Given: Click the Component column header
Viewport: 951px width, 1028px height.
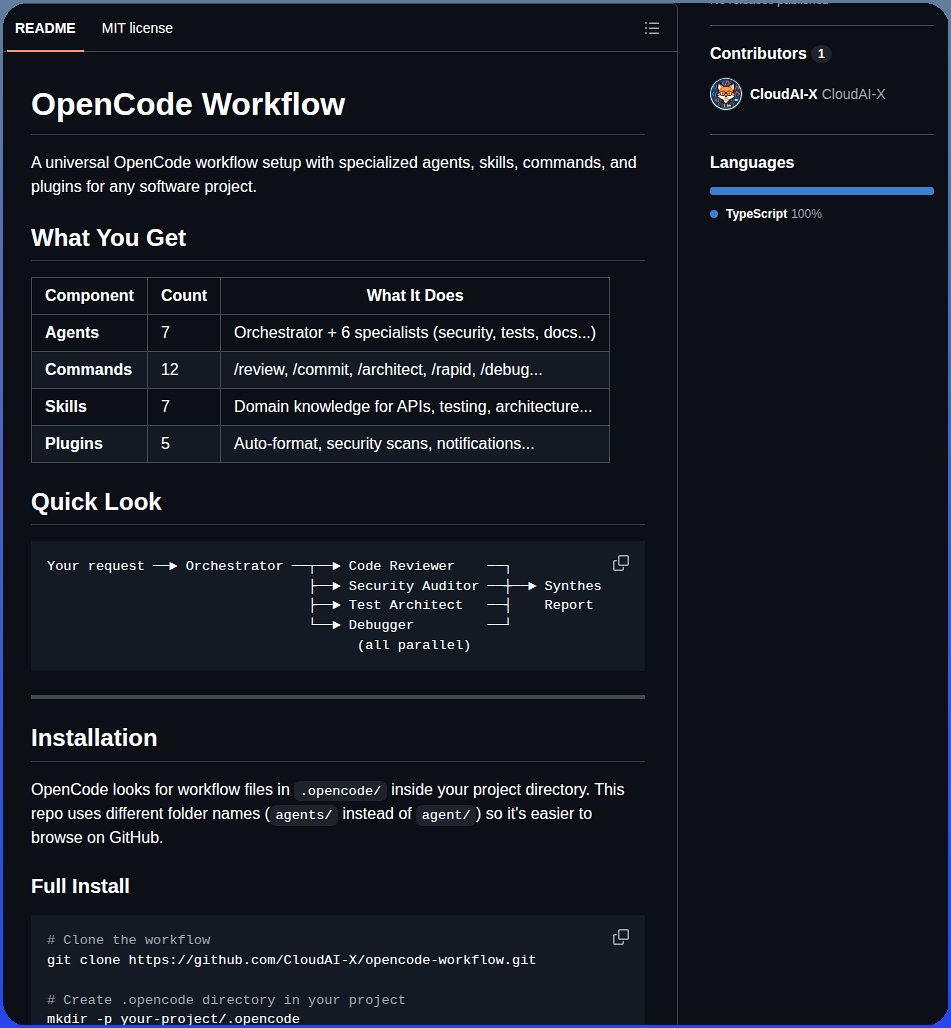Looking at the screenshot, I should click(89, 296).
